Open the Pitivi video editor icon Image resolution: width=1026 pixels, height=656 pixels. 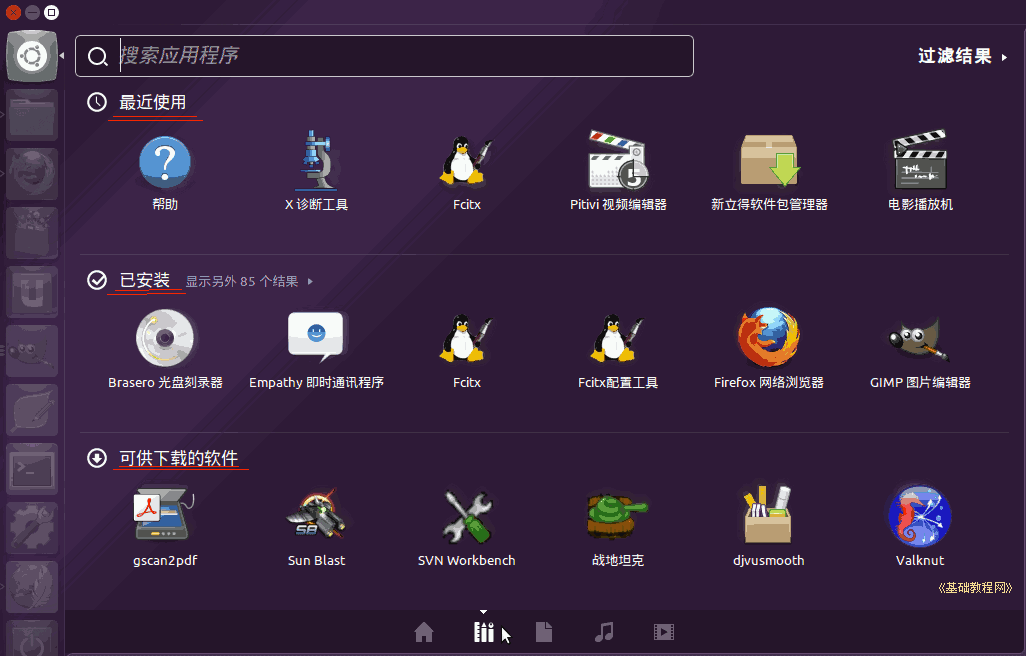tap(618, 161)
